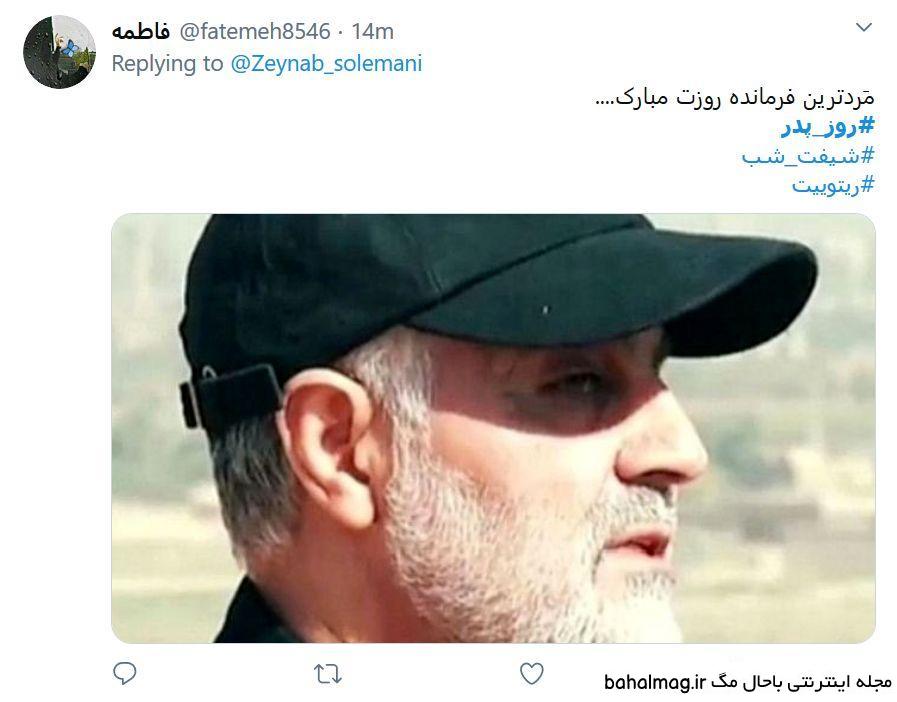Visit the @Zeynab_solemani mentioned profile
Screen dimensions: 897x702
326,64
